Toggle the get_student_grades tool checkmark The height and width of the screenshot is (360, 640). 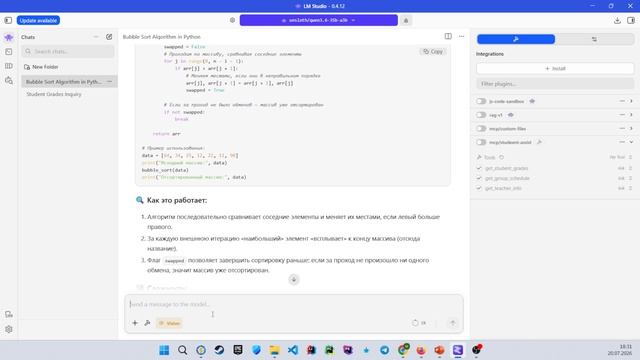point(479,168)
